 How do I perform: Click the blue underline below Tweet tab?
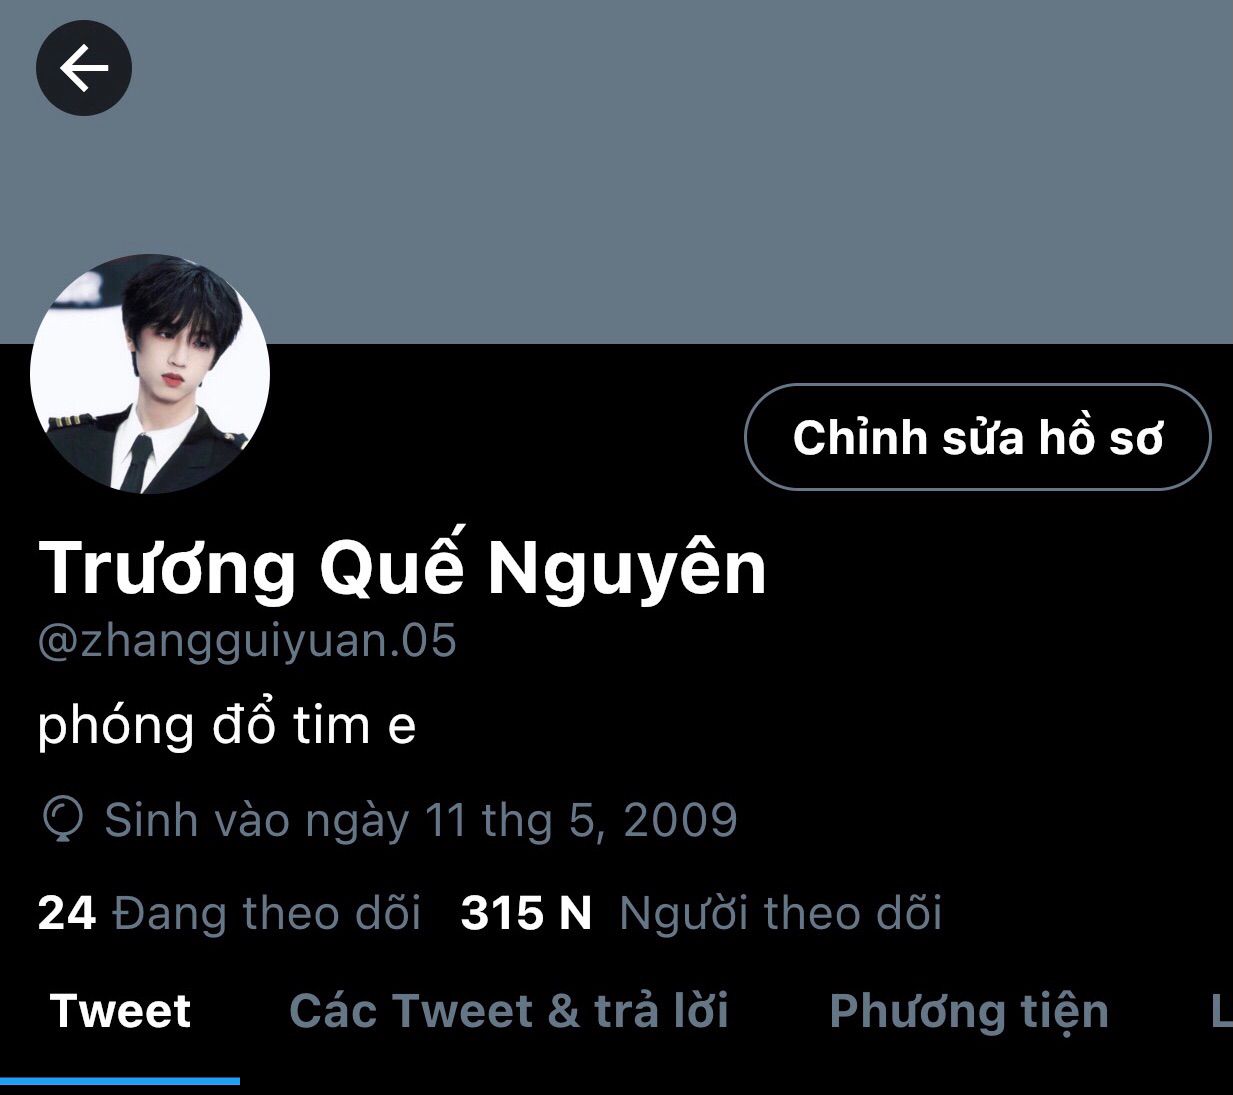[x=120, y=1081]
